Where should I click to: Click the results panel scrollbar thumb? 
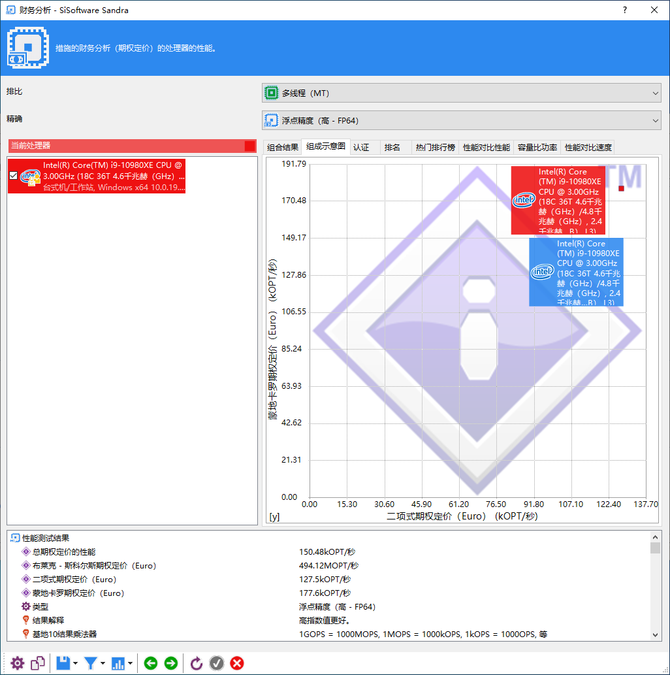point(655,548)
